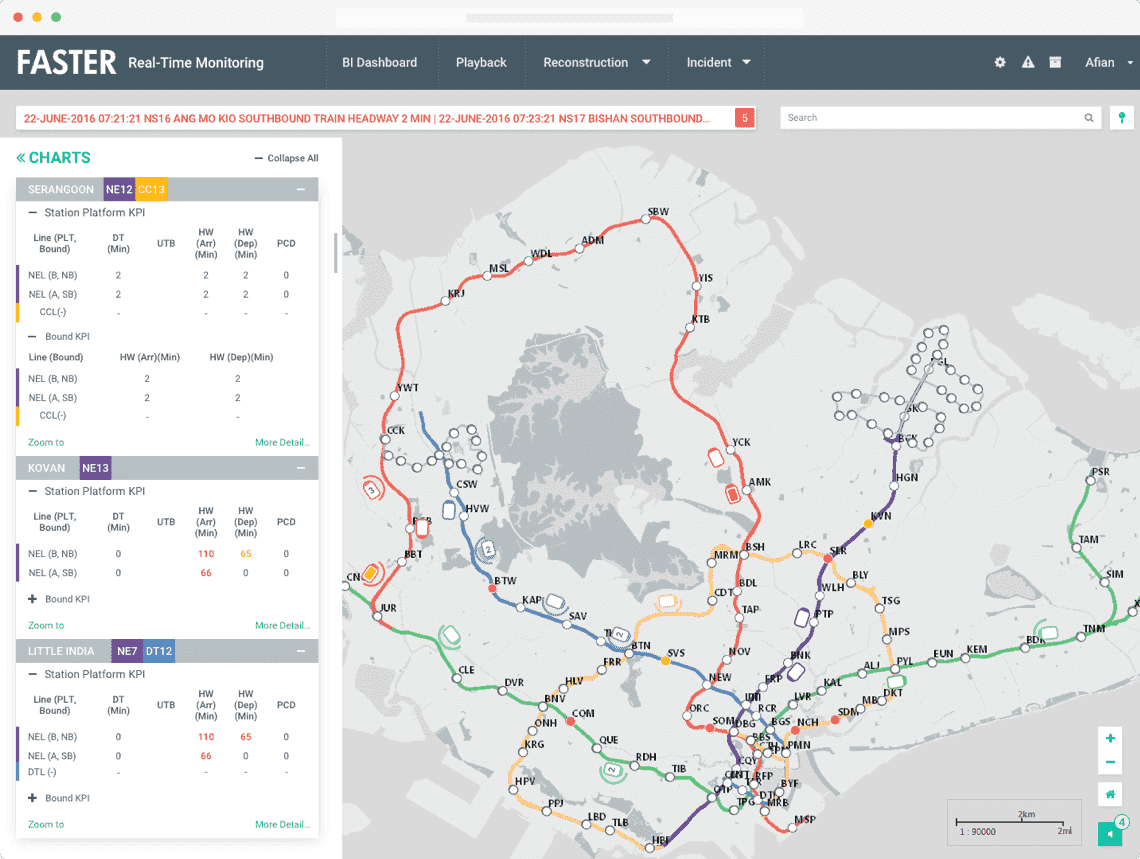The width and height of the screenshot is (1140, 859).
Task: Switch to the BI Dashboard tab
Action: 380,62
